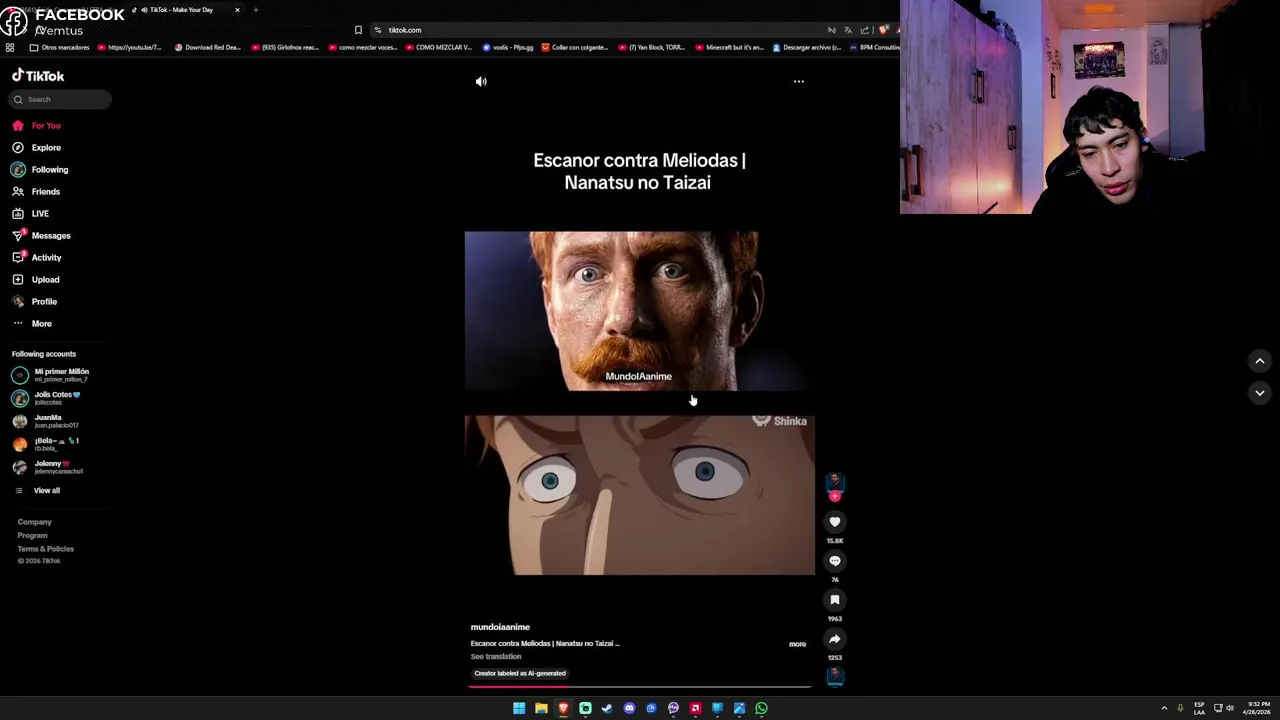Open the Friends page
1280x720 pixels.
point(37,192)
